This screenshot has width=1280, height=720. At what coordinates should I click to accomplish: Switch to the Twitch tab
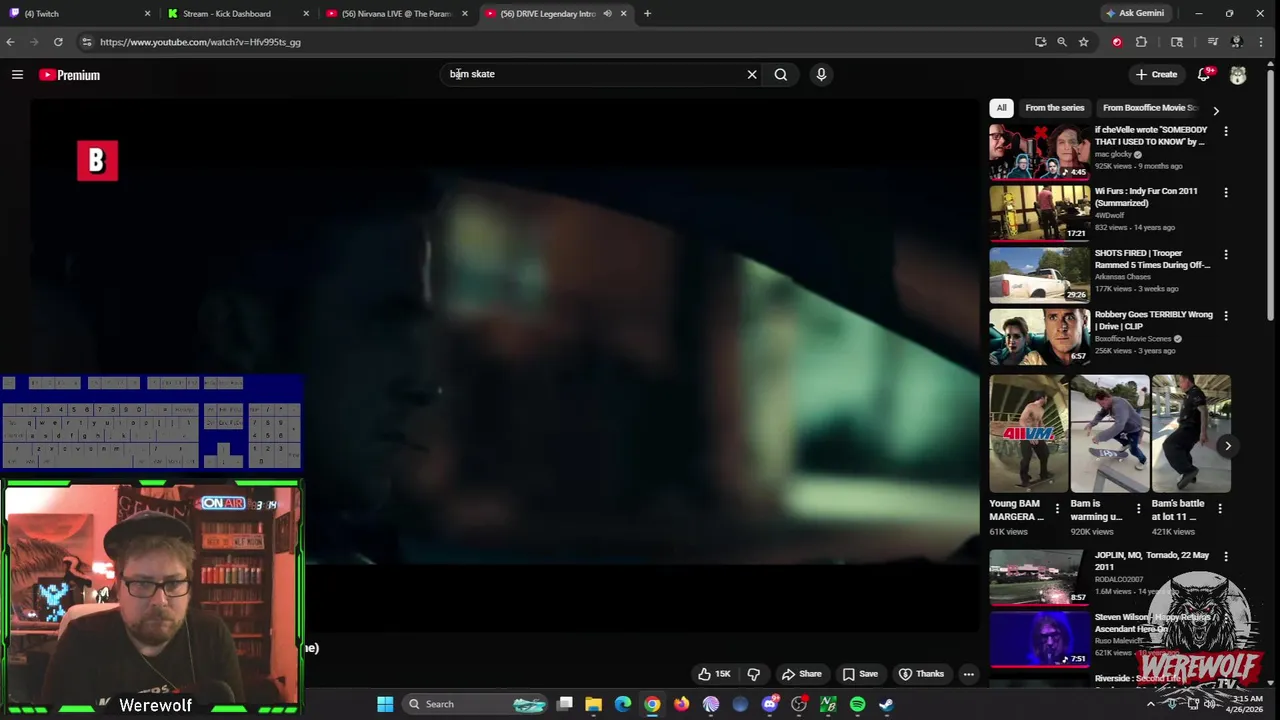pos(80,13)
